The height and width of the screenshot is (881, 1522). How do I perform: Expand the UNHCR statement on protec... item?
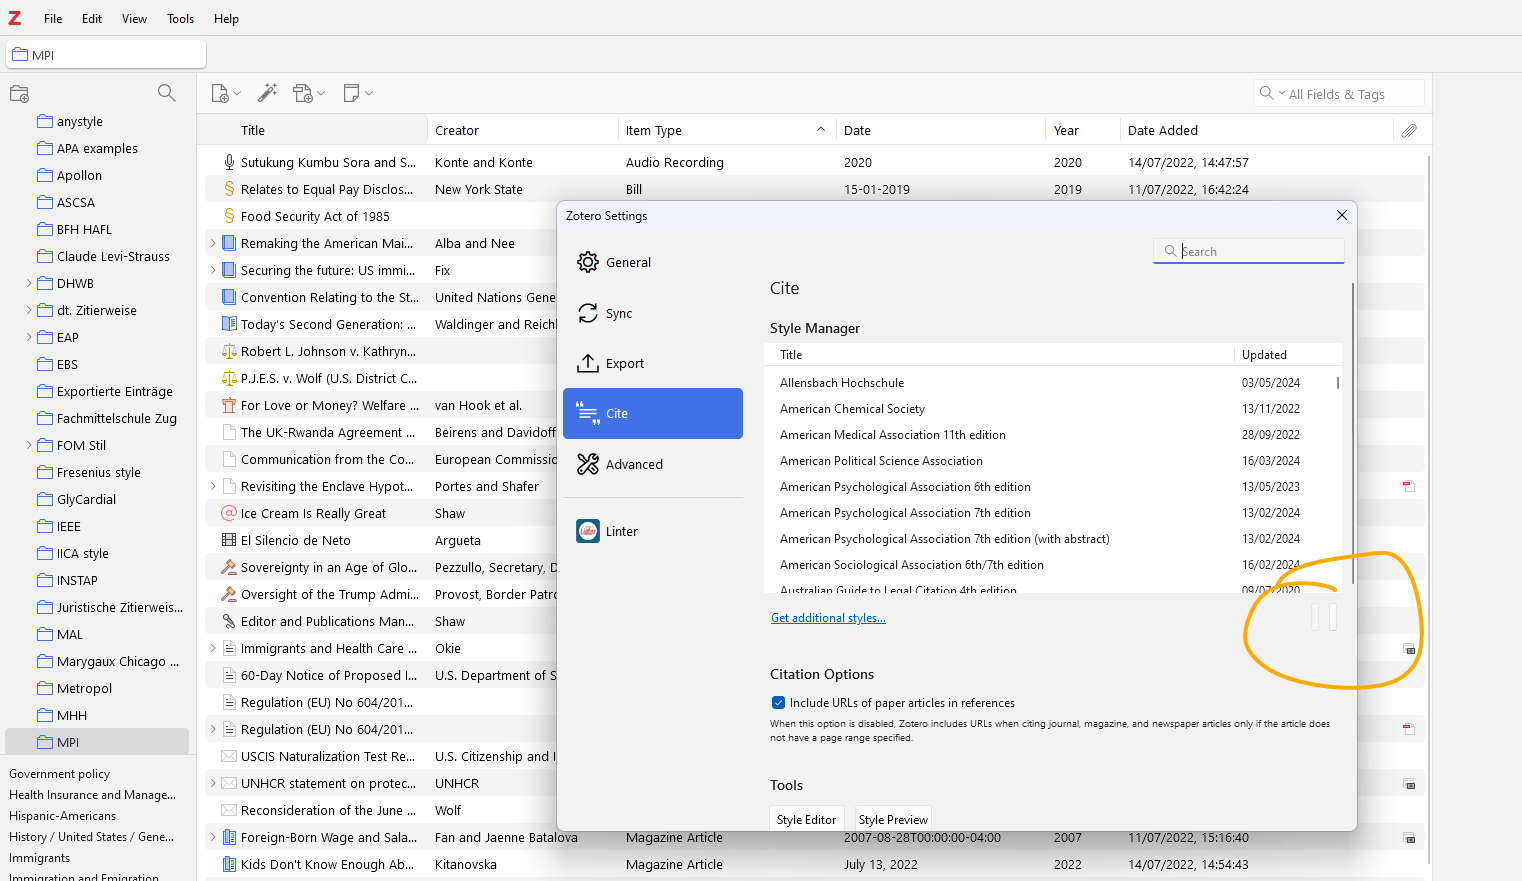(x=213, y=783)
